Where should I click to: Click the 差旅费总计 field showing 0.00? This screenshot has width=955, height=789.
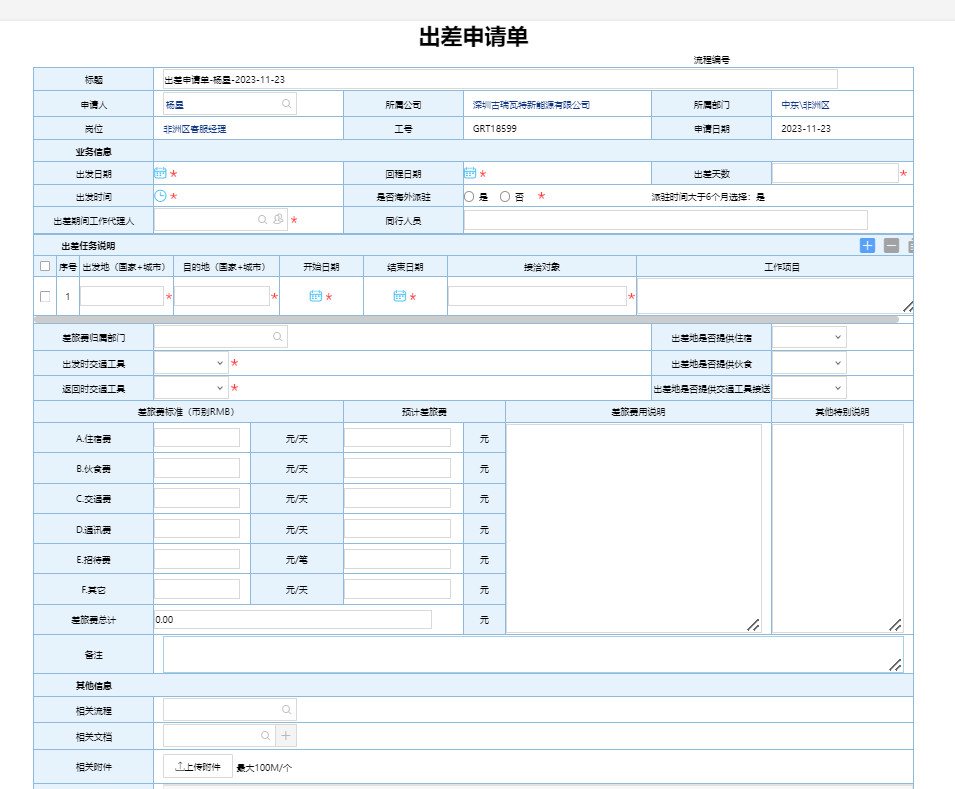point(293,619)
